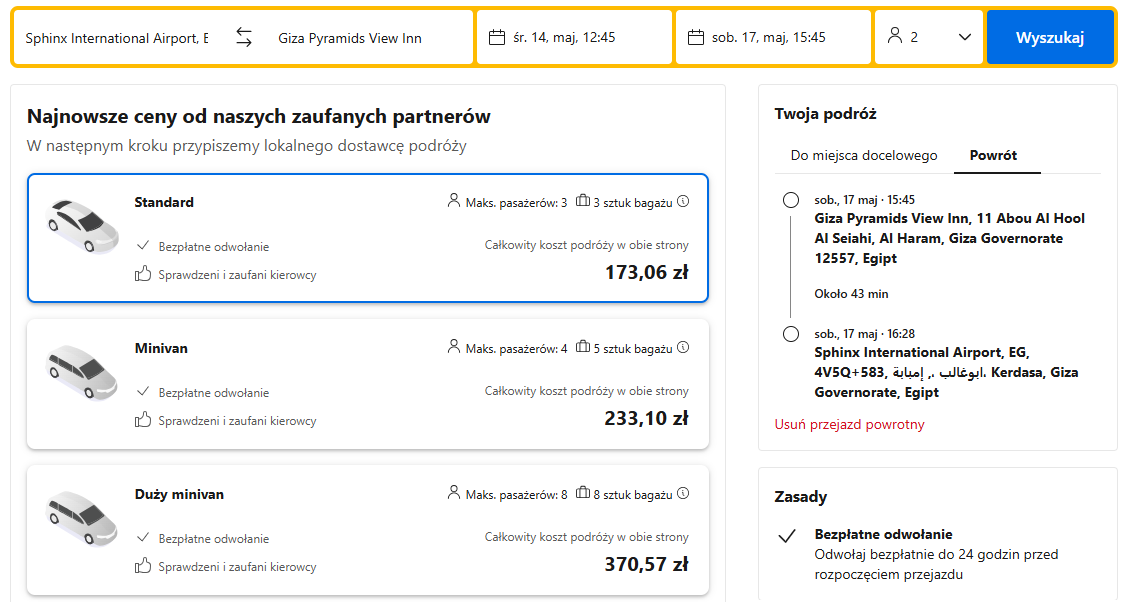Click the 370,57 zł price
Screen dimensions: 1122x602
[646, 565]
